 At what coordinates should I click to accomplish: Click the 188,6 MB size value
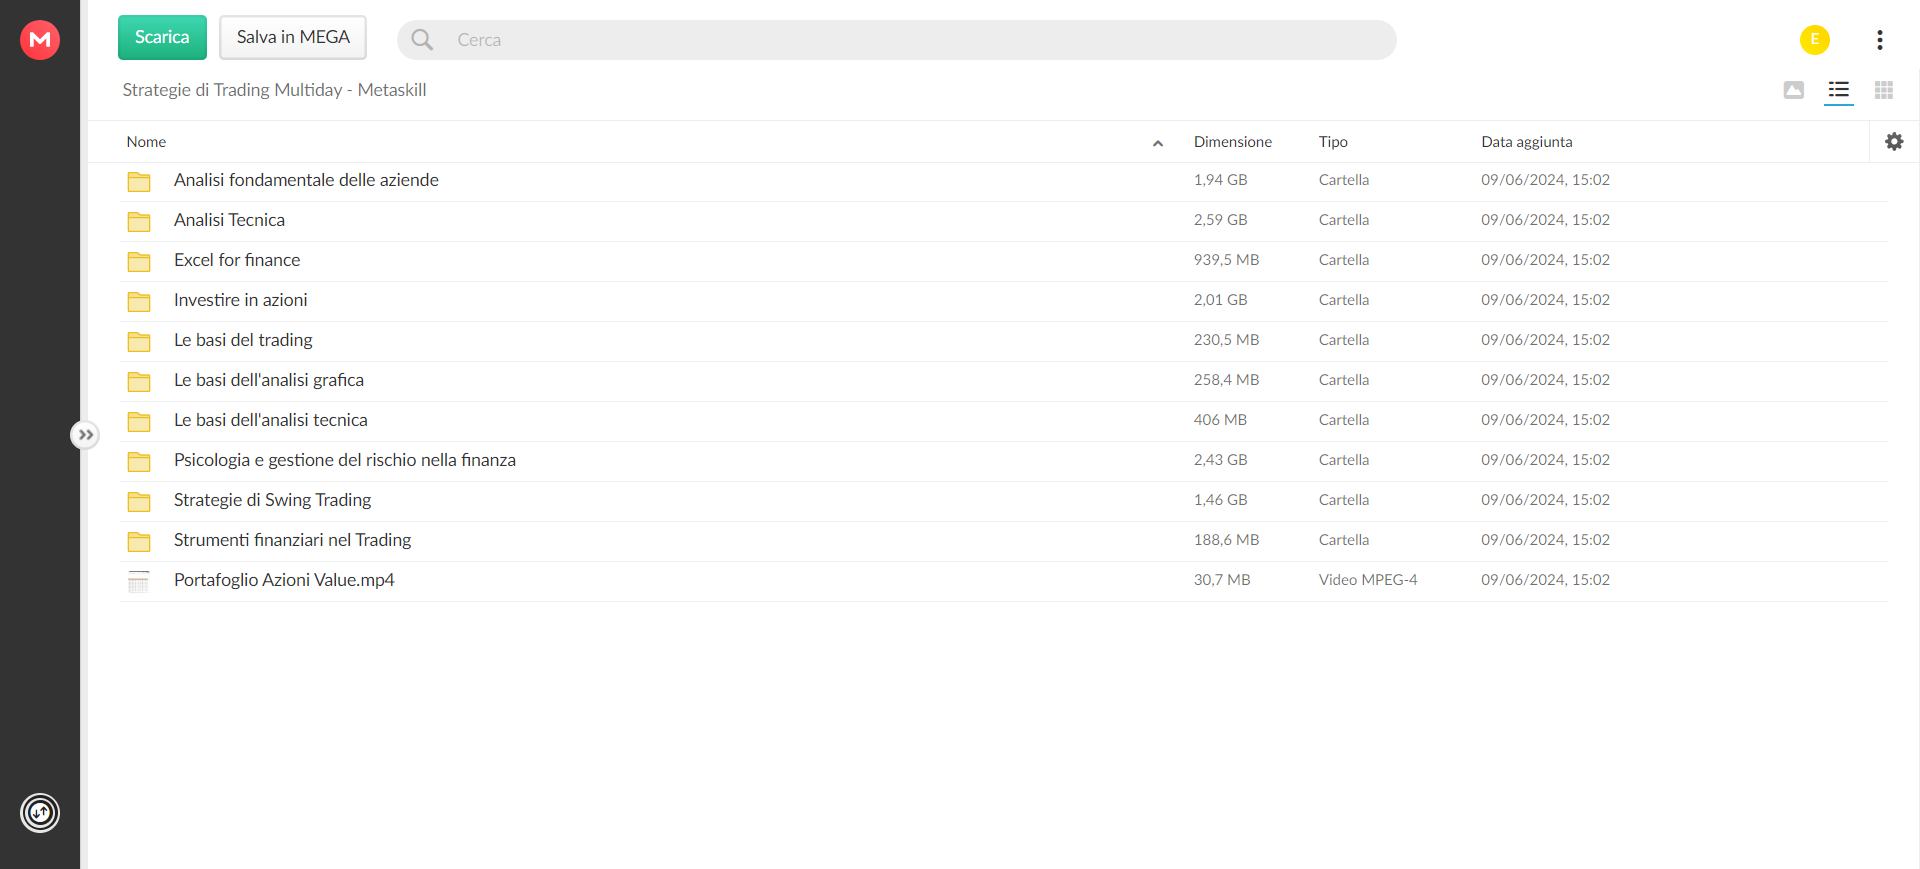pyautogui.click(x=1226, y=540)
